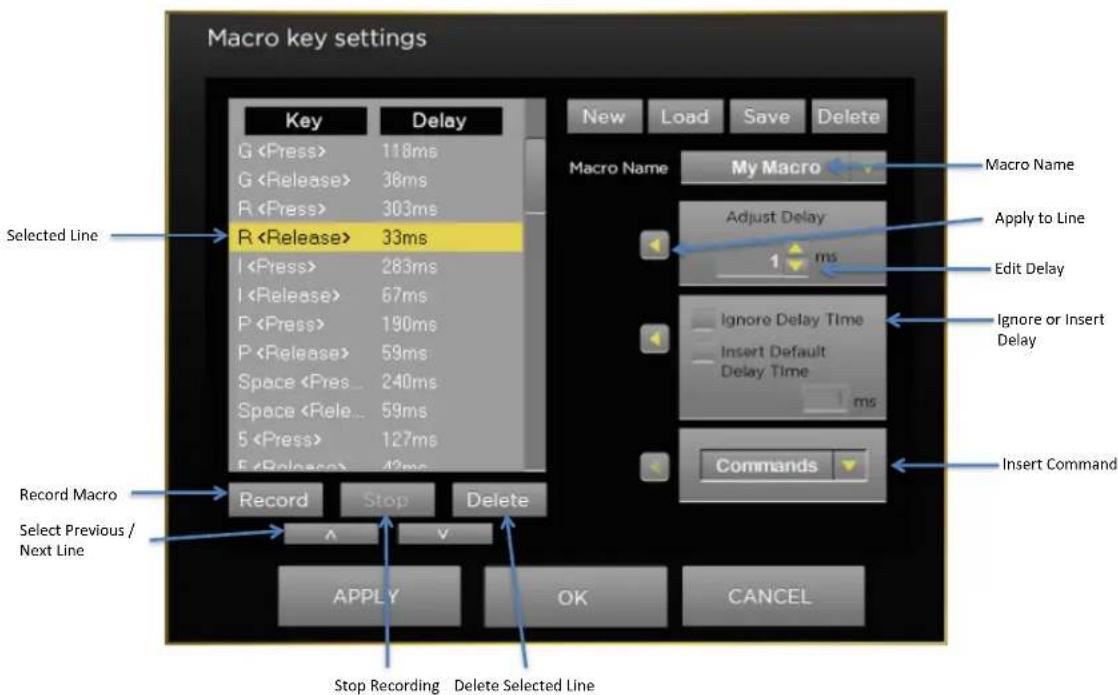This screenshot has width=1118, height=695.
Task: Click the CANCEL button
Action: (772, 597)
